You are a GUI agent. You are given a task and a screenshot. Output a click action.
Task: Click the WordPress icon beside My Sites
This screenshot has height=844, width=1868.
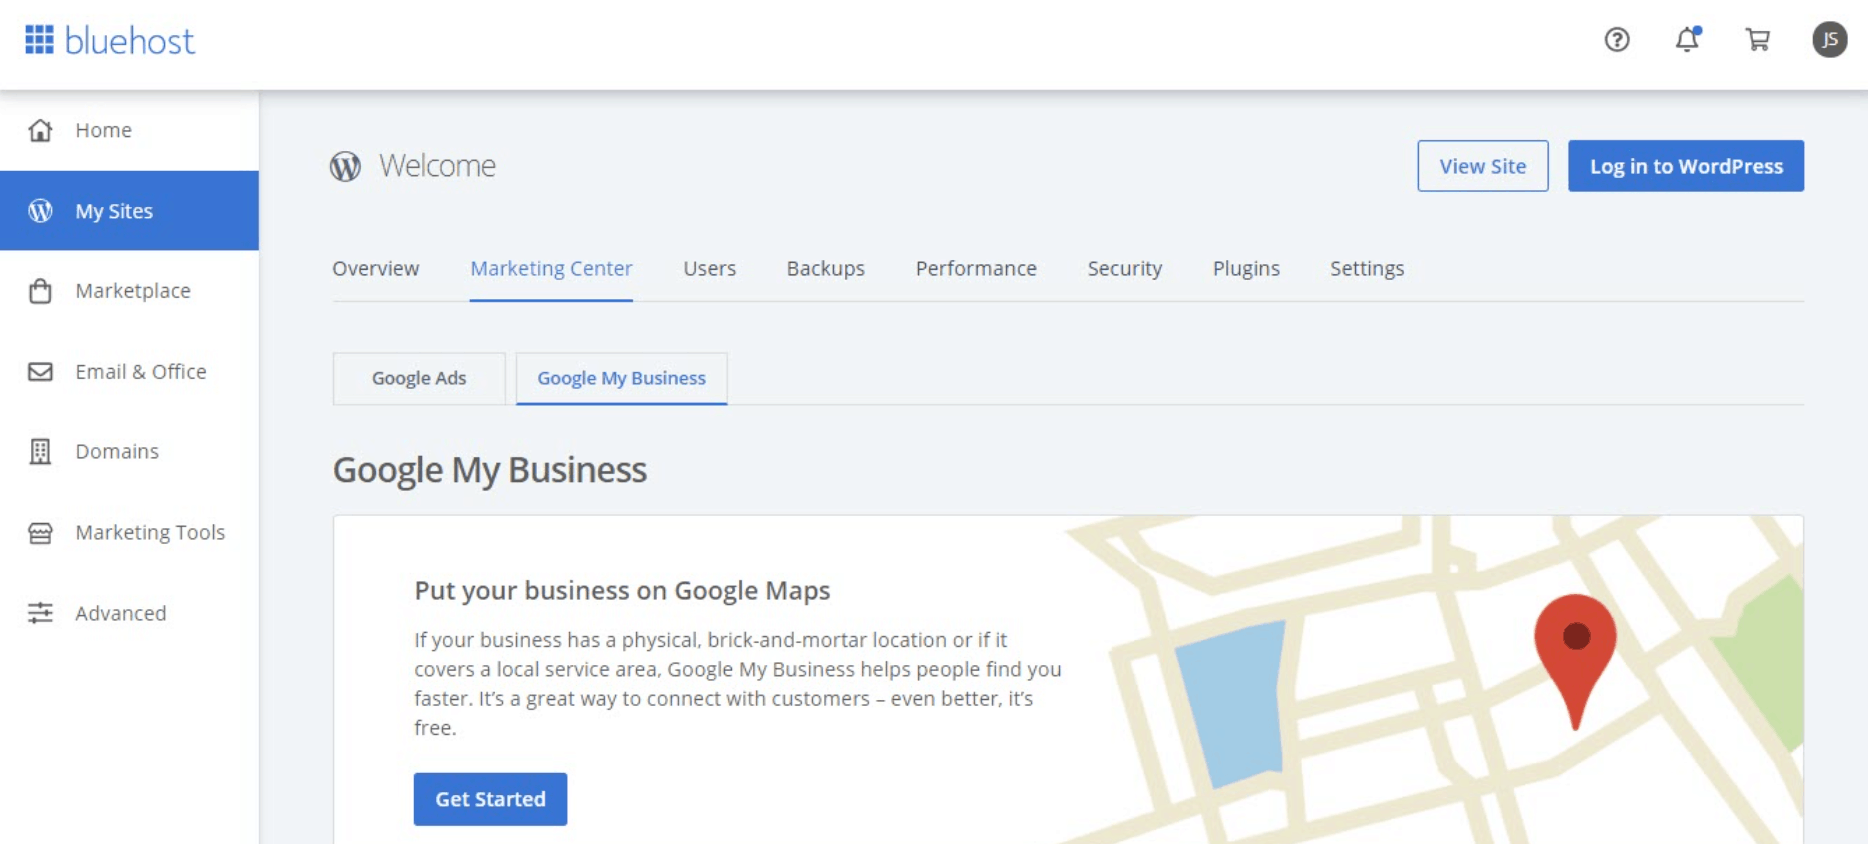coord(40,211)
